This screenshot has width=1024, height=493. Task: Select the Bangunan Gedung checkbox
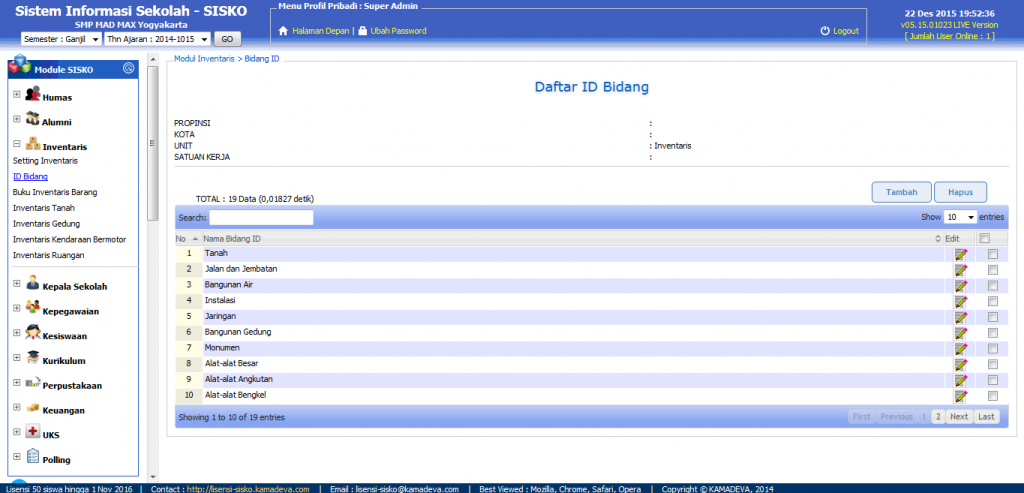point(993,332)
